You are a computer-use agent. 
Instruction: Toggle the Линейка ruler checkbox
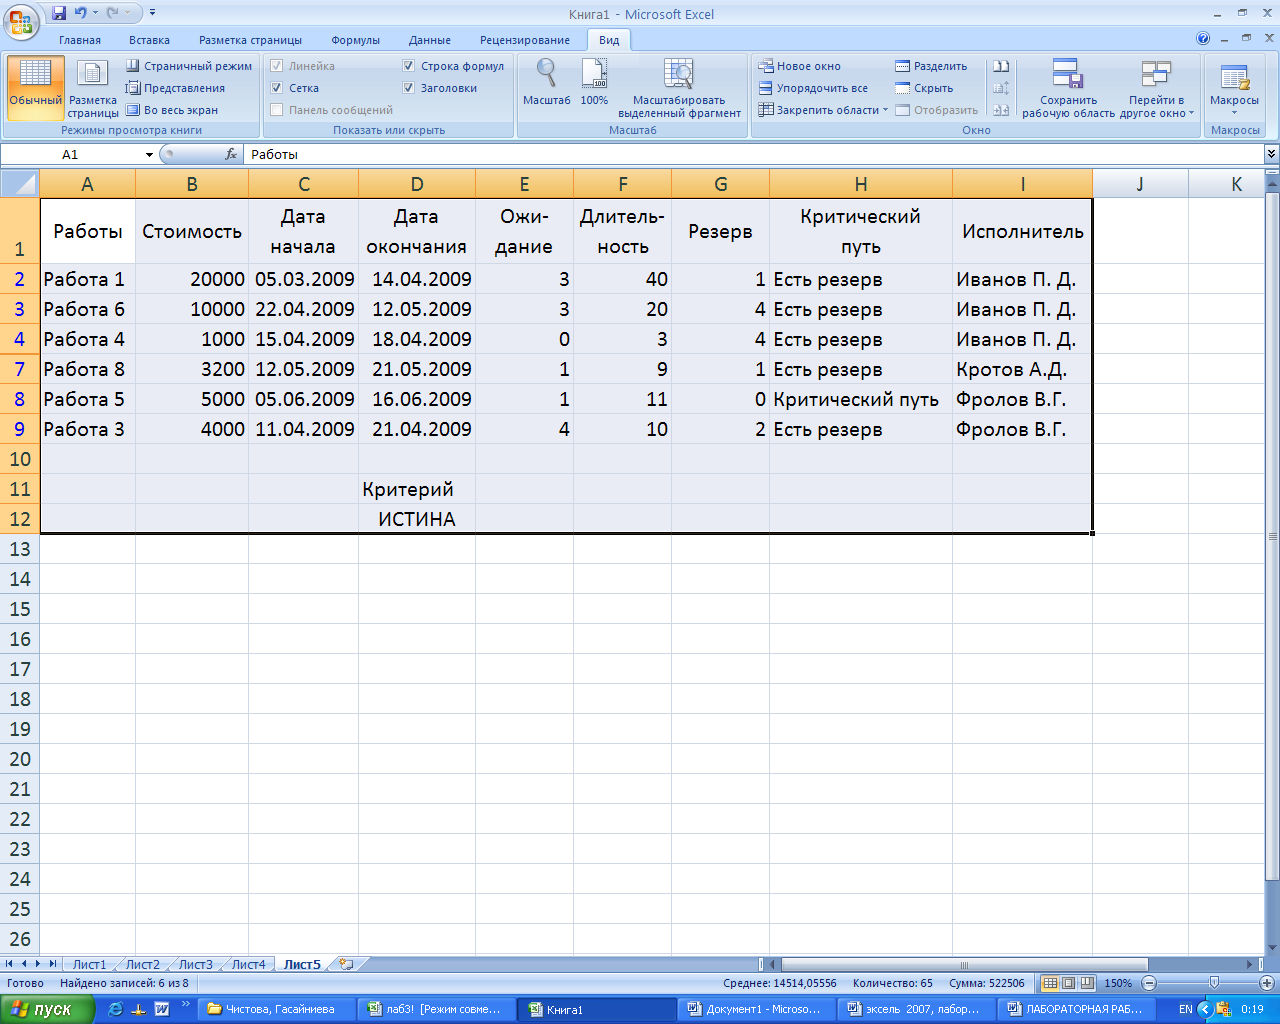click(277, 66)
